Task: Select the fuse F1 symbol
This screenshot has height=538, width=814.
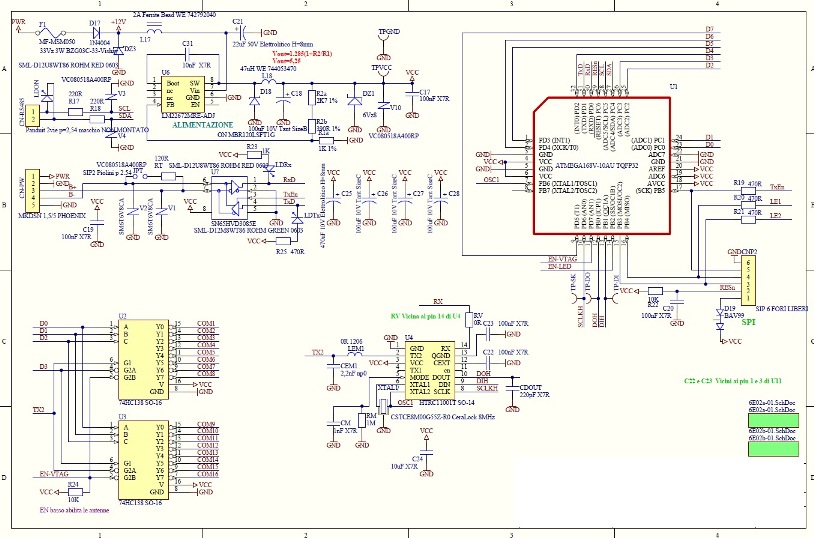Action: pyautogui.click(x=52, y=32)
